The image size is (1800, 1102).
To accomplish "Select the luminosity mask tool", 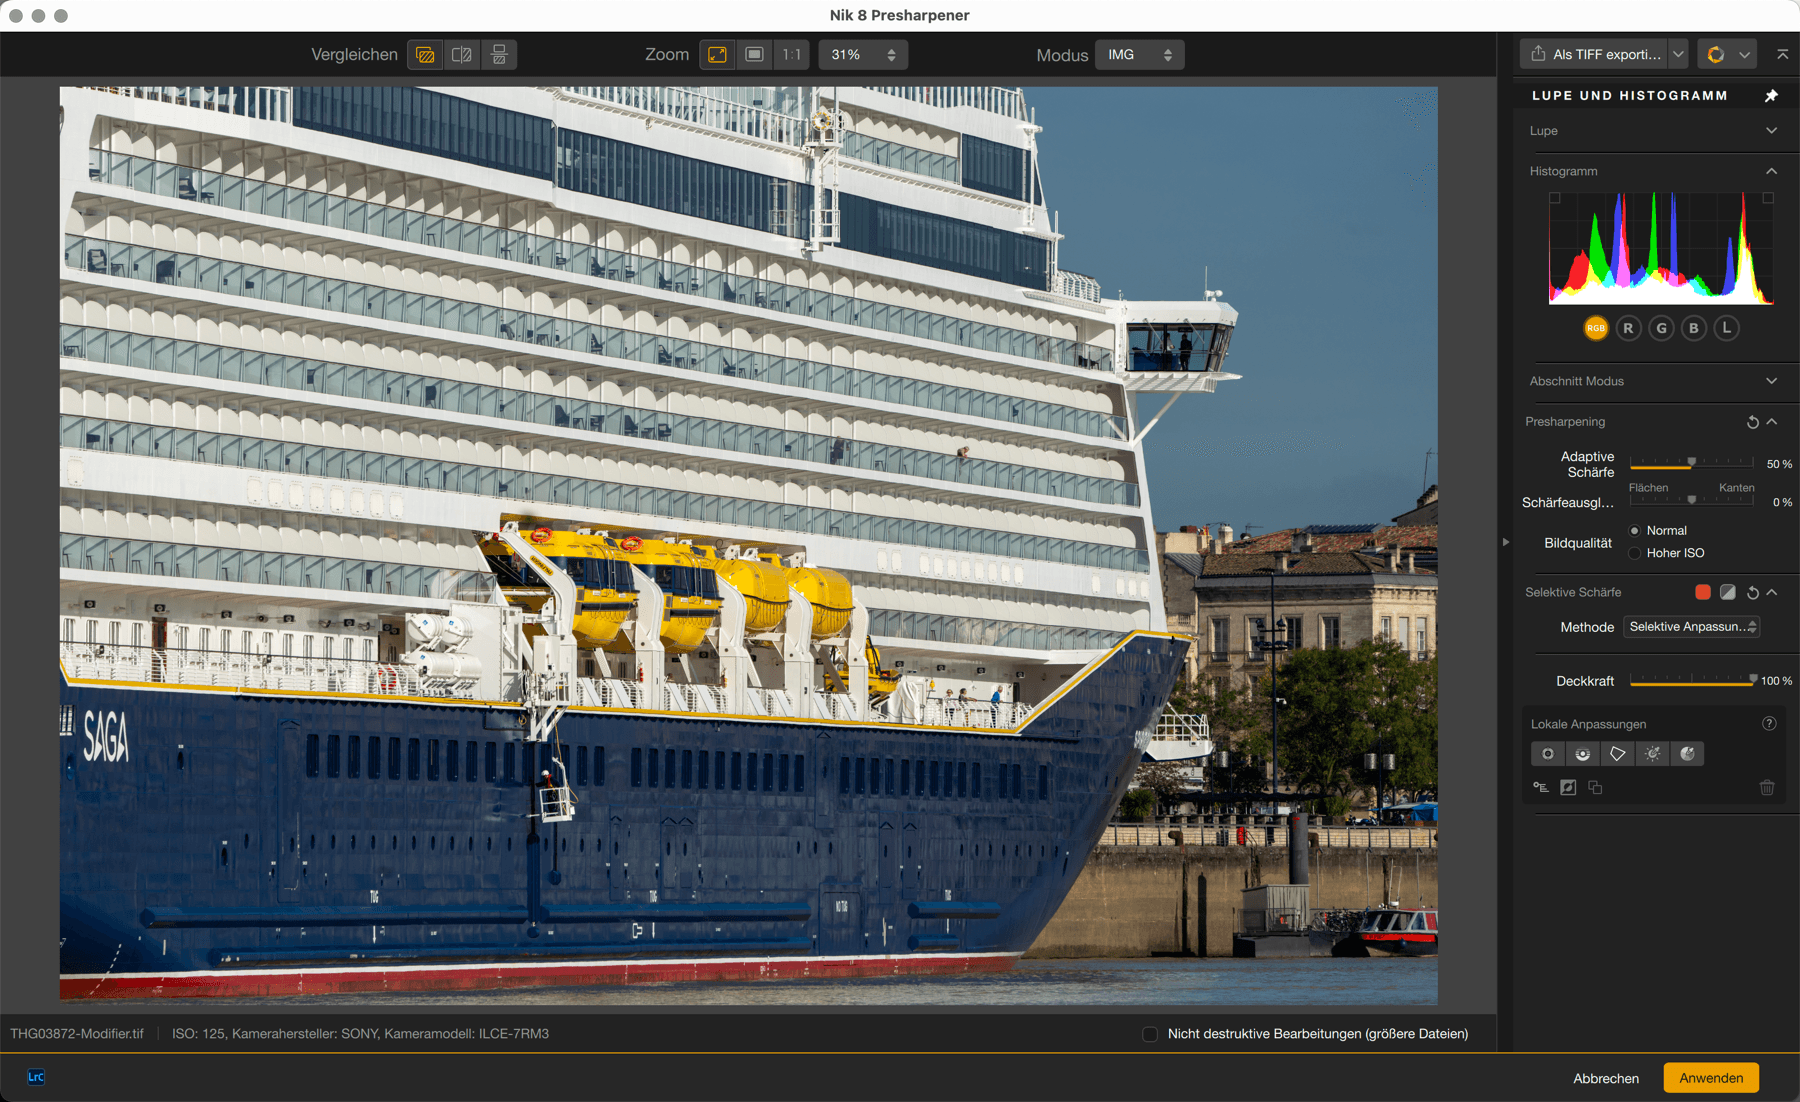I will [1653, 754].
